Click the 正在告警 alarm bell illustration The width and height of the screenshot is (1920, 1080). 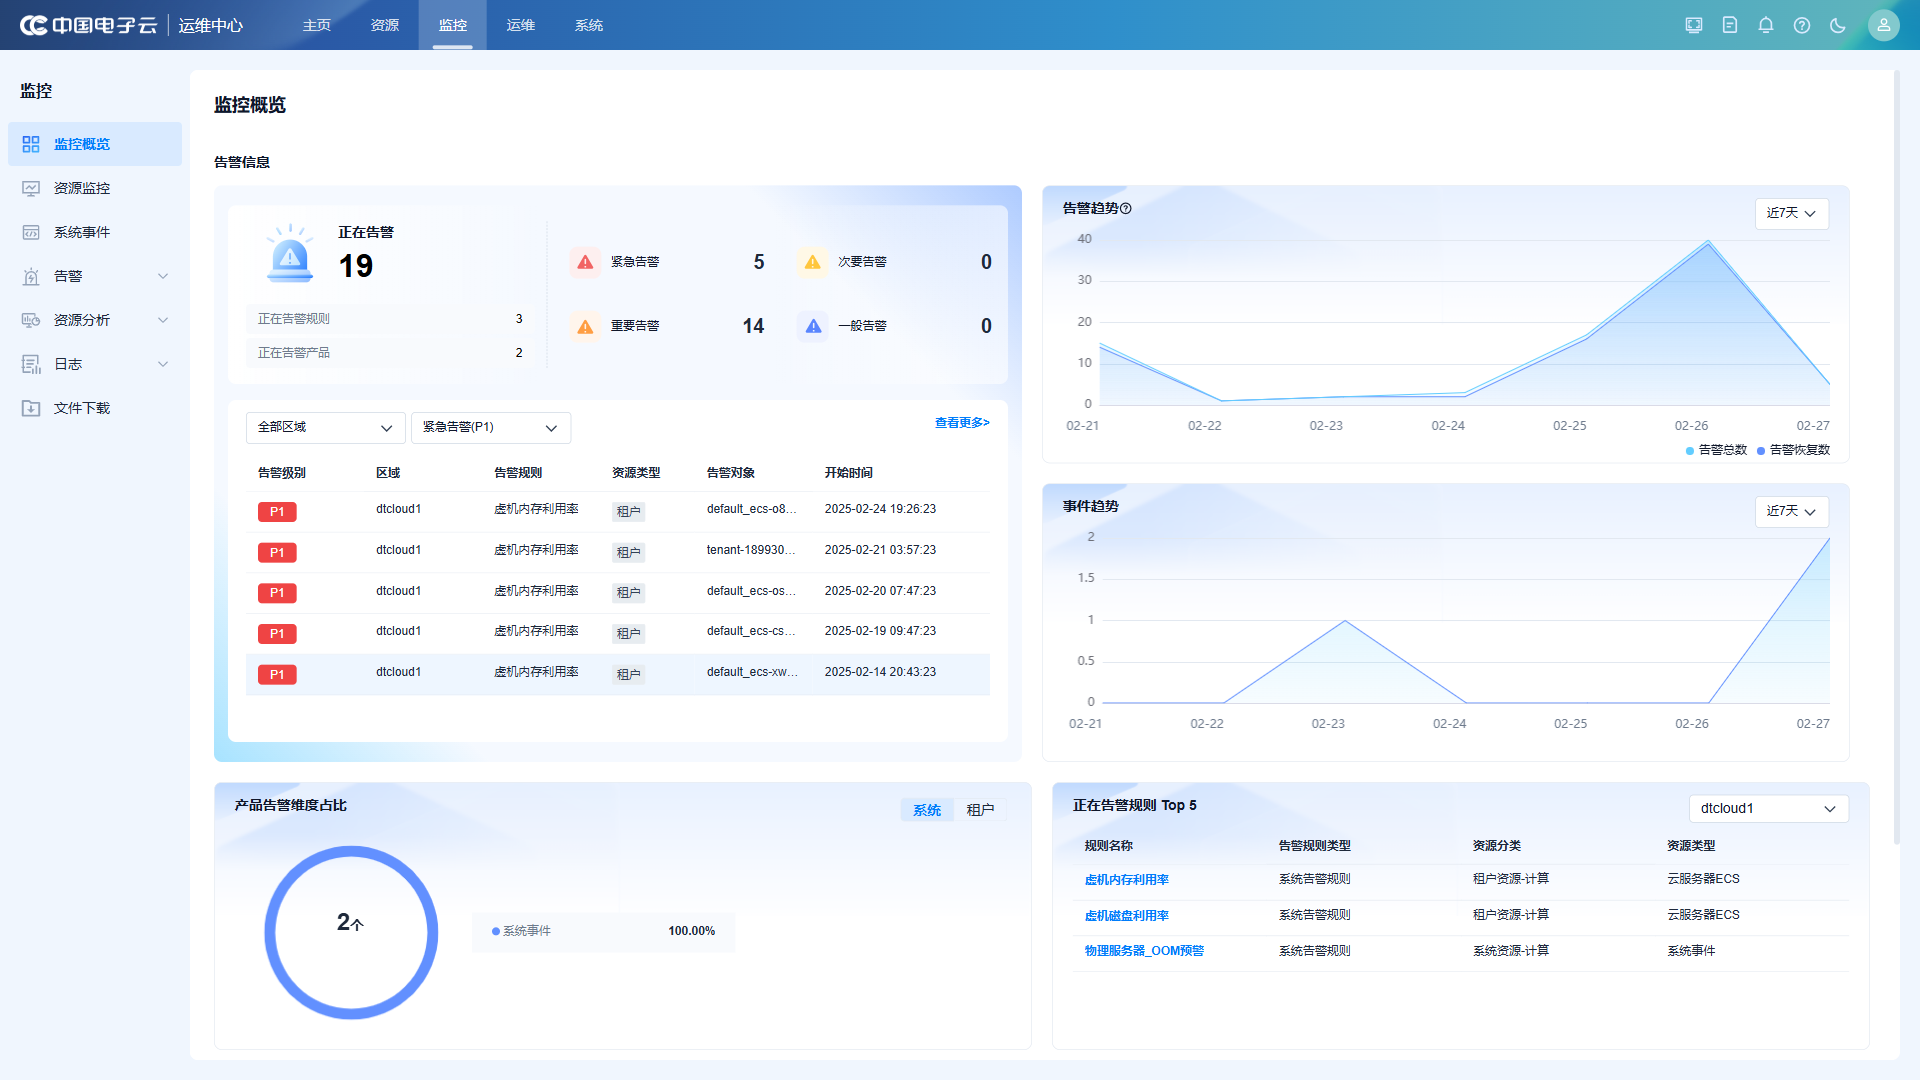(x=290, y=254)
